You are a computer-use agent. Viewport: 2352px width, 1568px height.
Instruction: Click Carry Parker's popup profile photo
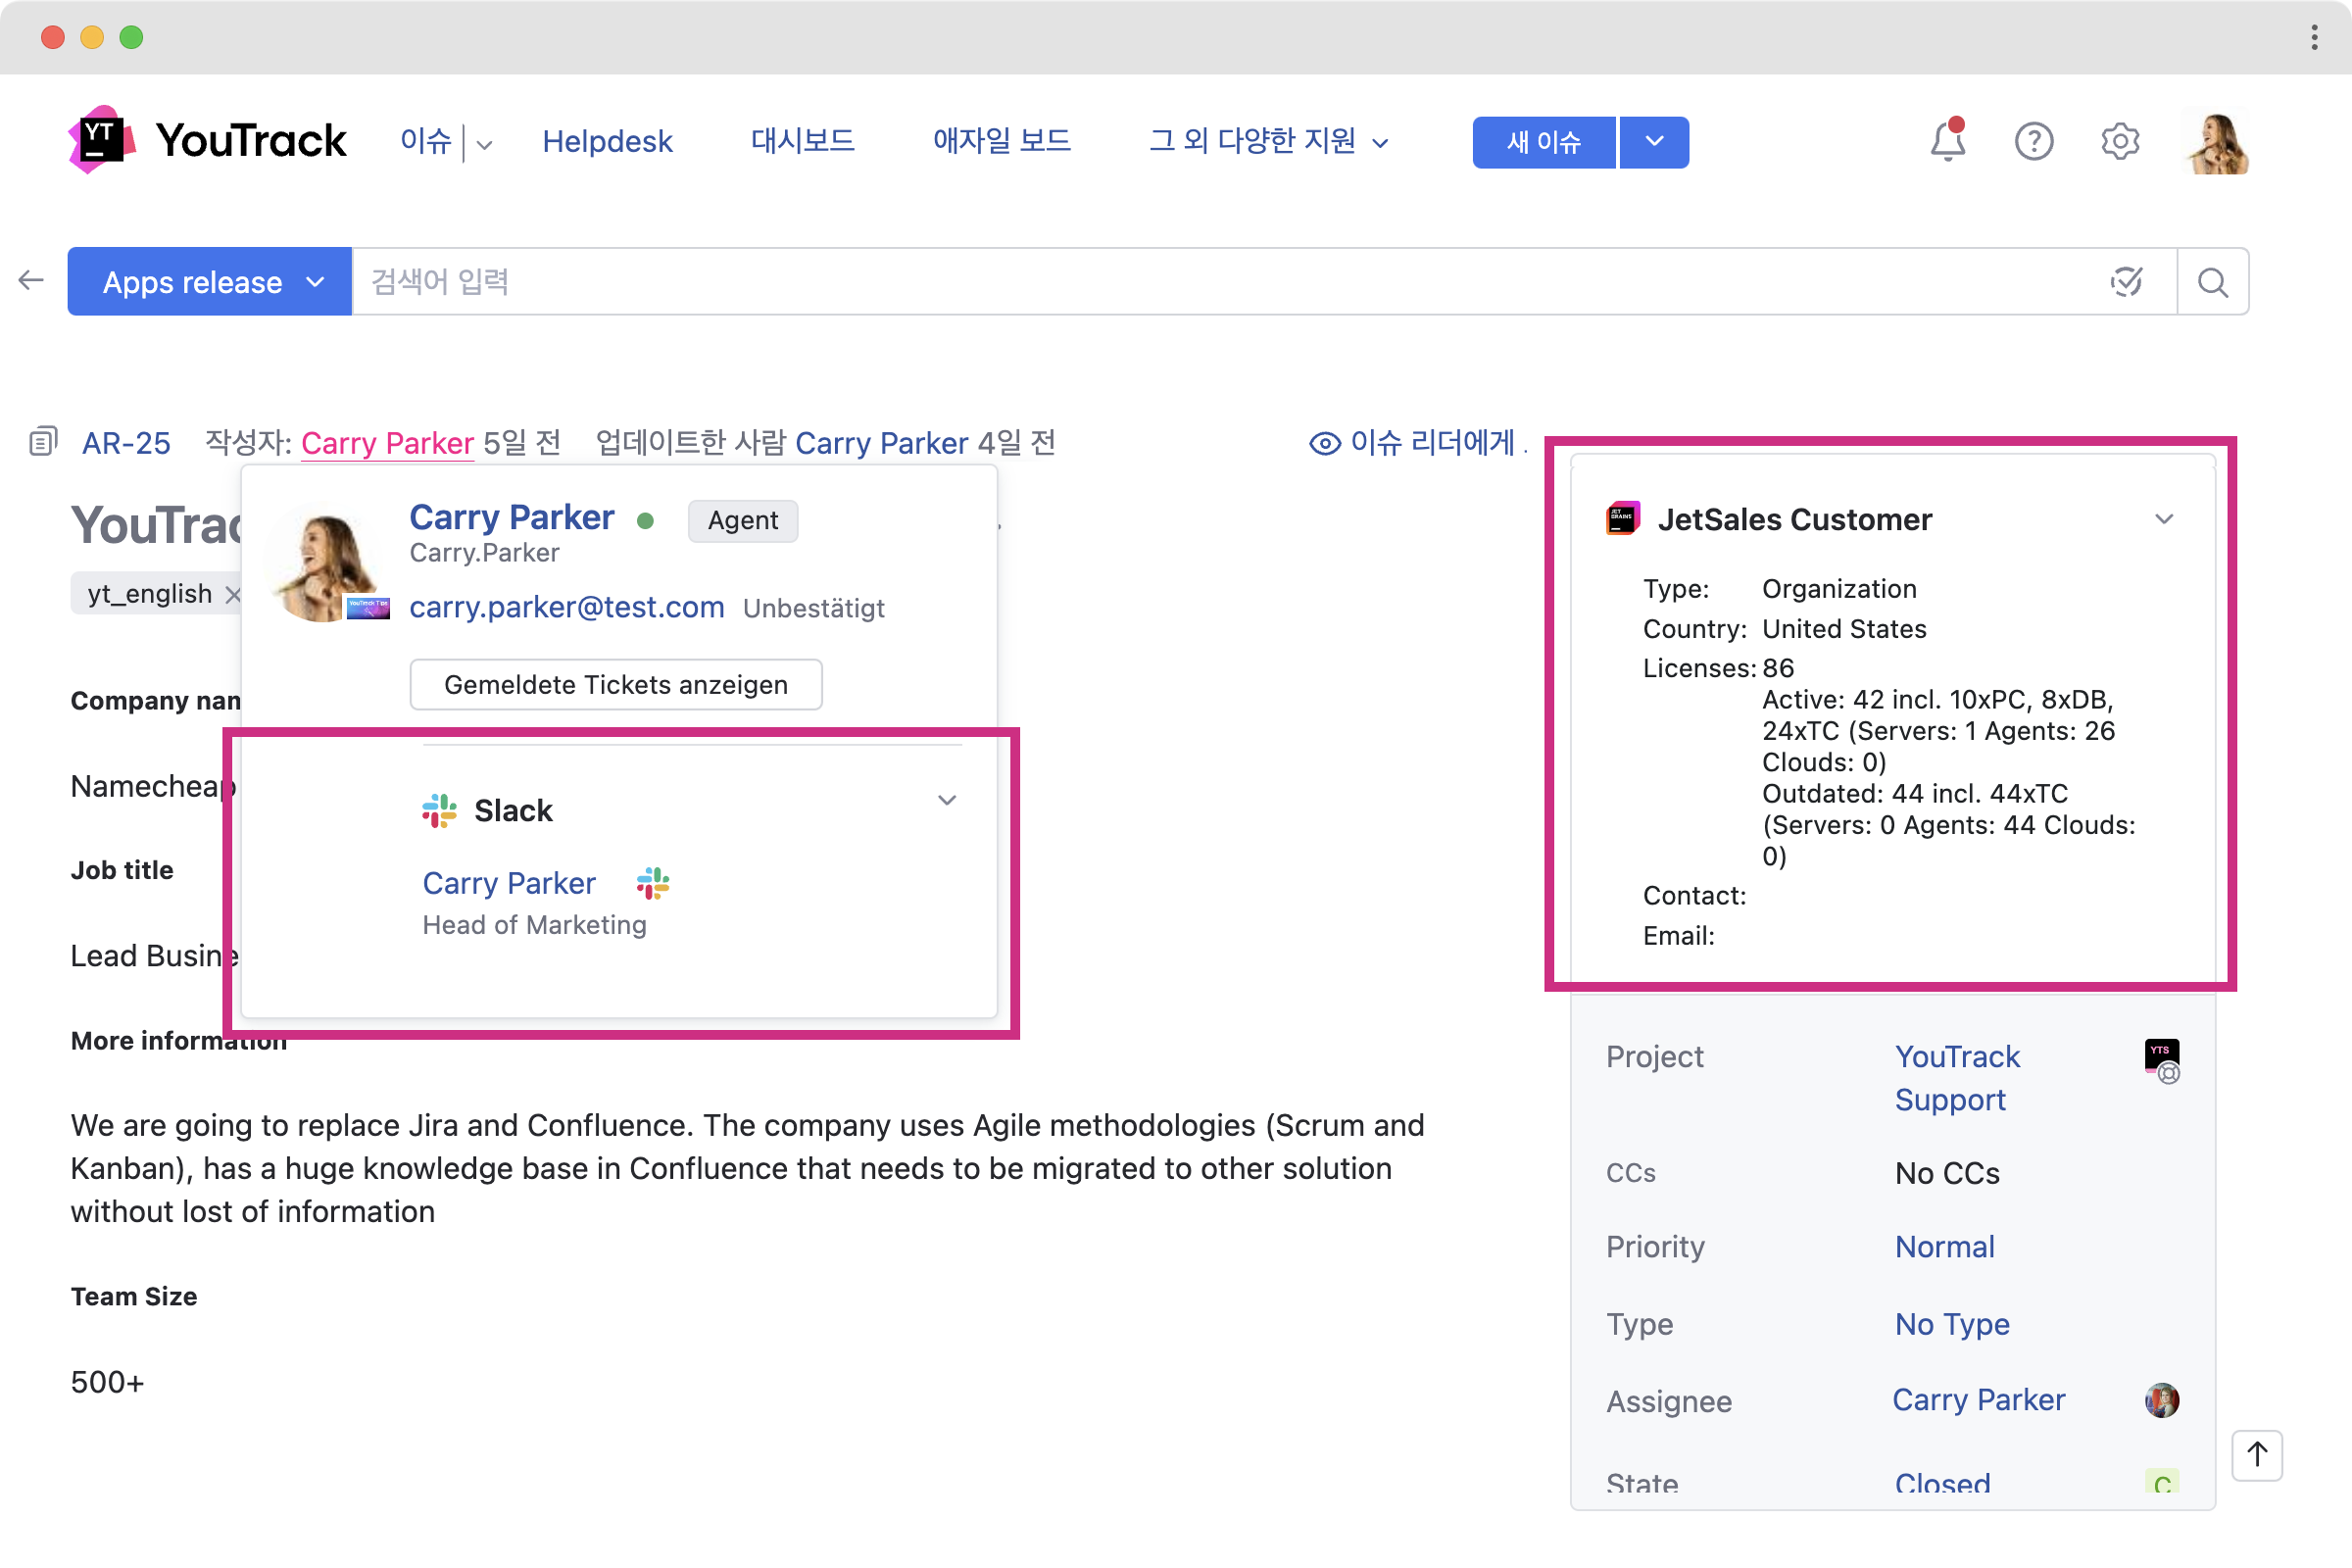click(326, 563)
